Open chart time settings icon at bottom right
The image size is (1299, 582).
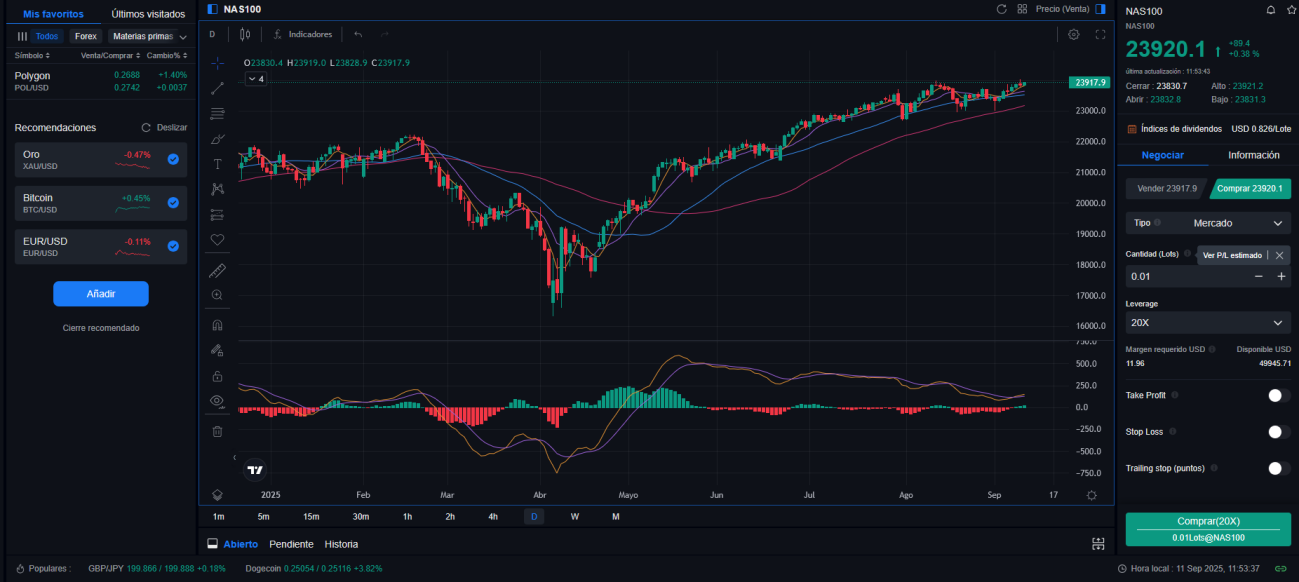pyautogui.click(x=1091, y=495)
